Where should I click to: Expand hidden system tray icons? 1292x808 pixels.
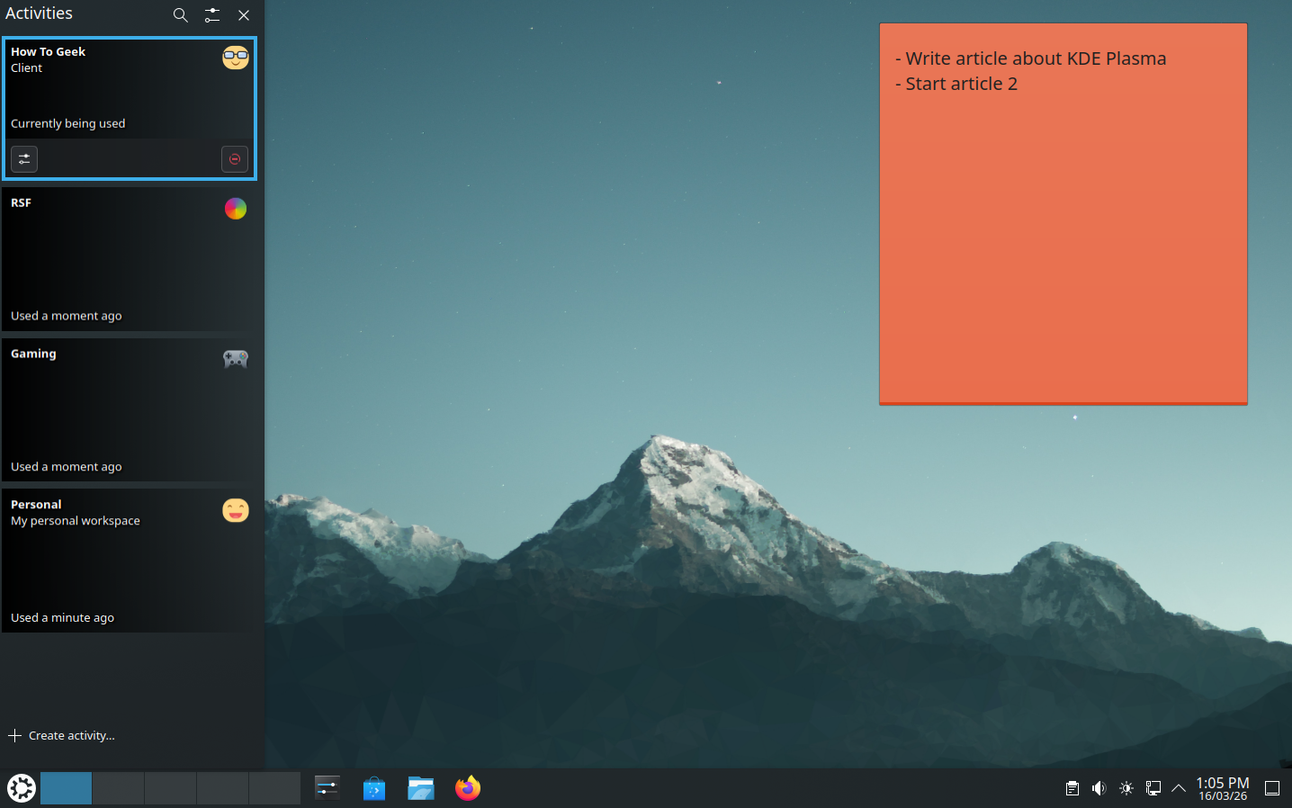[x=1179, y=788]
